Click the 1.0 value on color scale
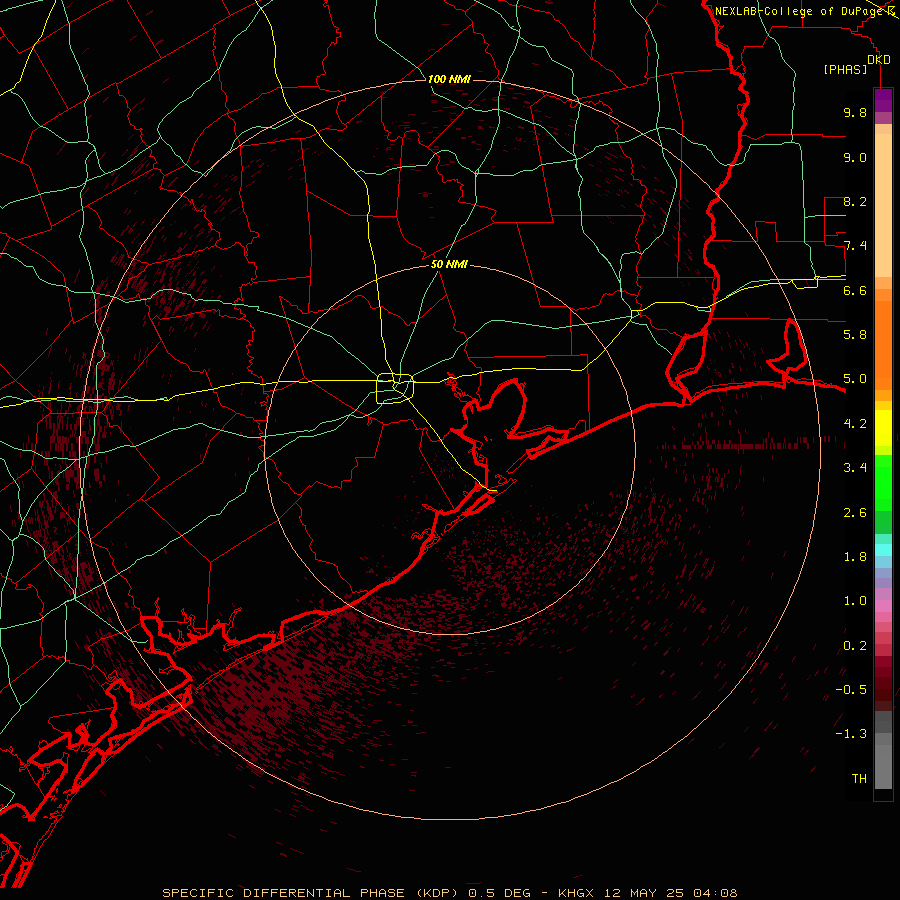900x900 pixels. point(855,601)
